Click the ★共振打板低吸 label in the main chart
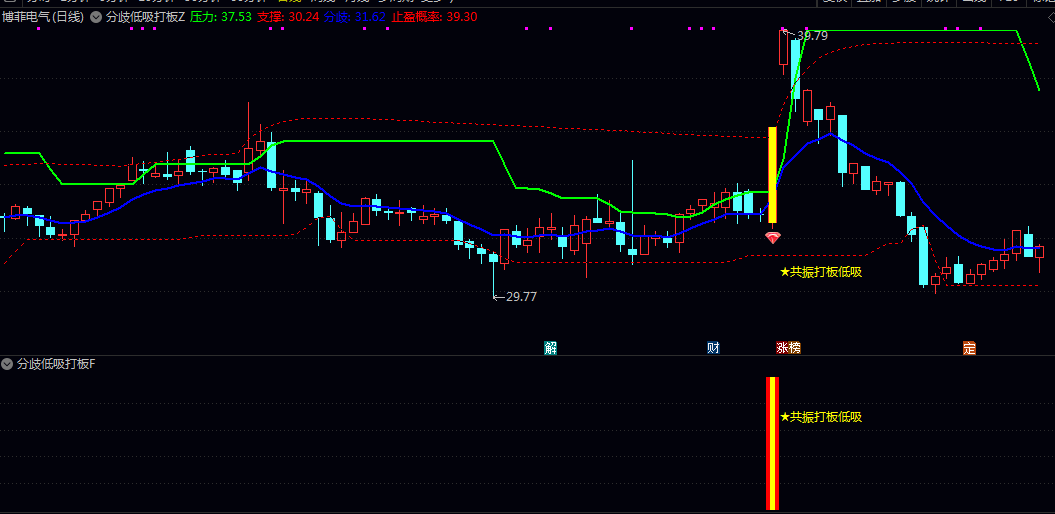 click(821, 272)
